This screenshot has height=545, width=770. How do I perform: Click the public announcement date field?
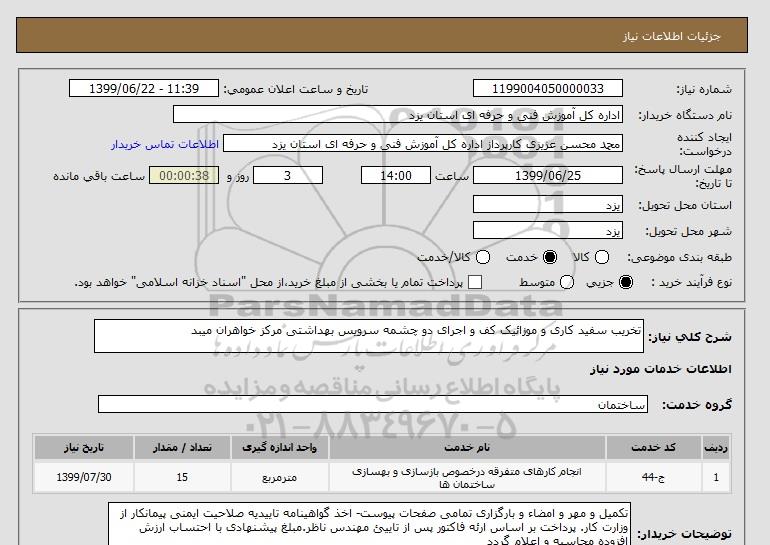tap(144, 88)
